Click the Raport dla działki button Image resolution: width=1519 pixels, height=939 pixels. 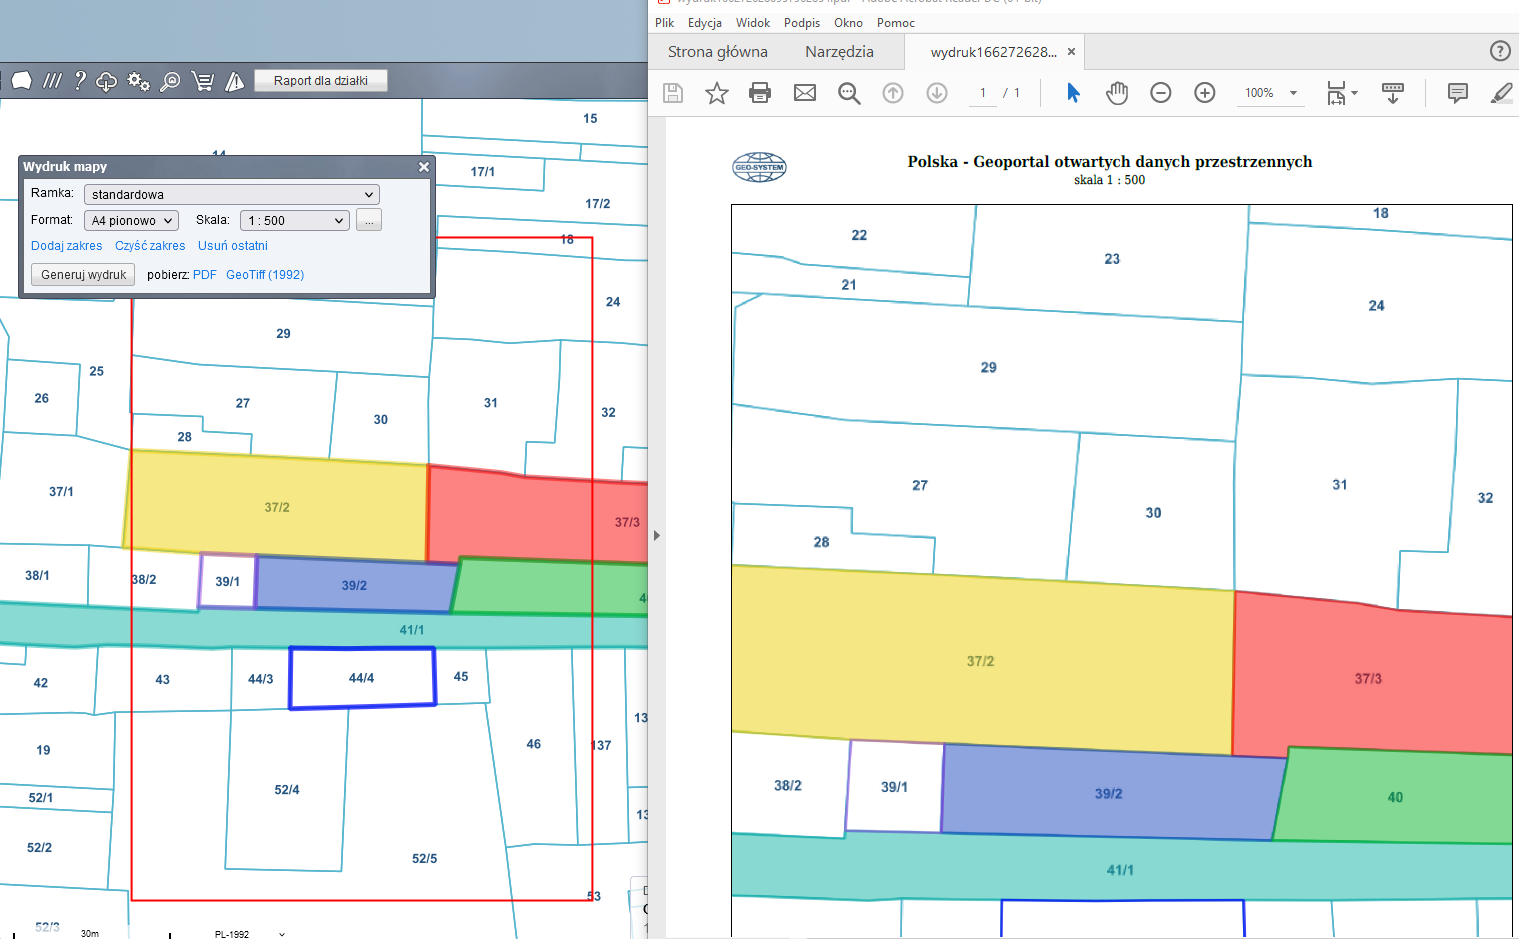[321, 81]
